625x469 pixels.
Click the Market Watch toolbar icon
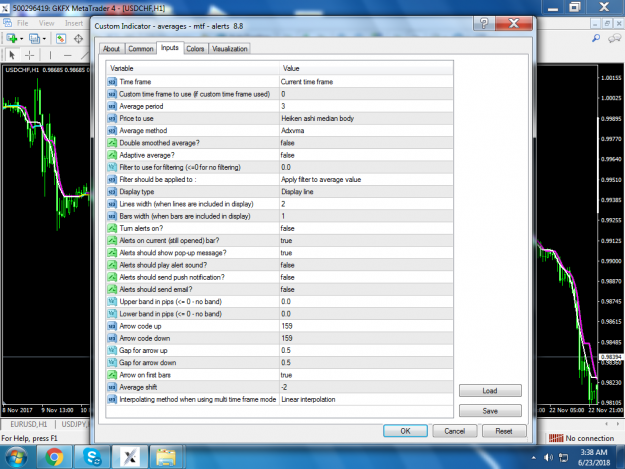61,39
